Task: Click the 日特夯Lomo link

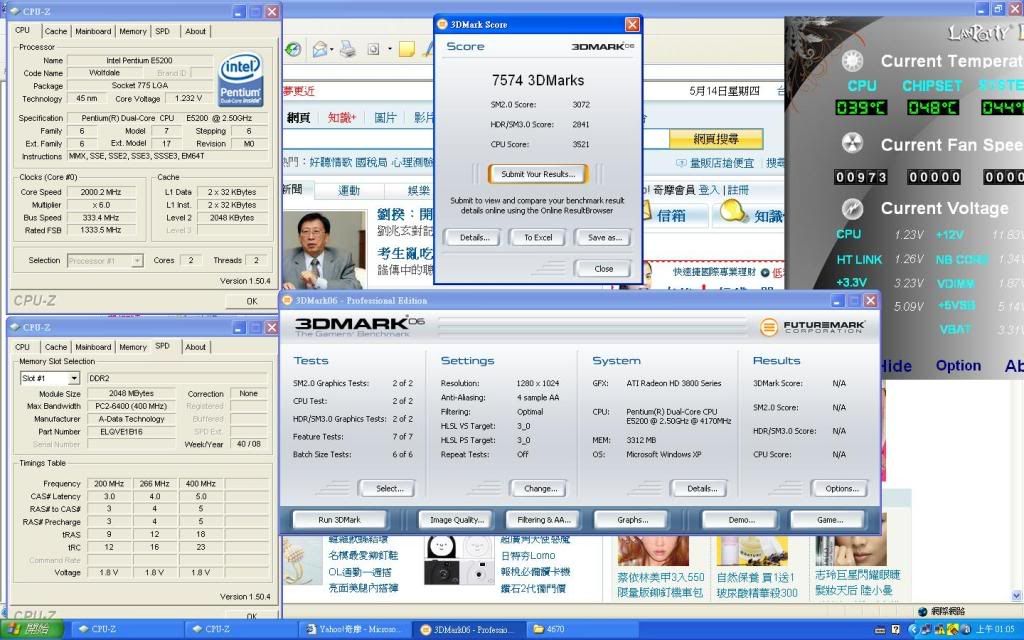Action: pos(528,556)
